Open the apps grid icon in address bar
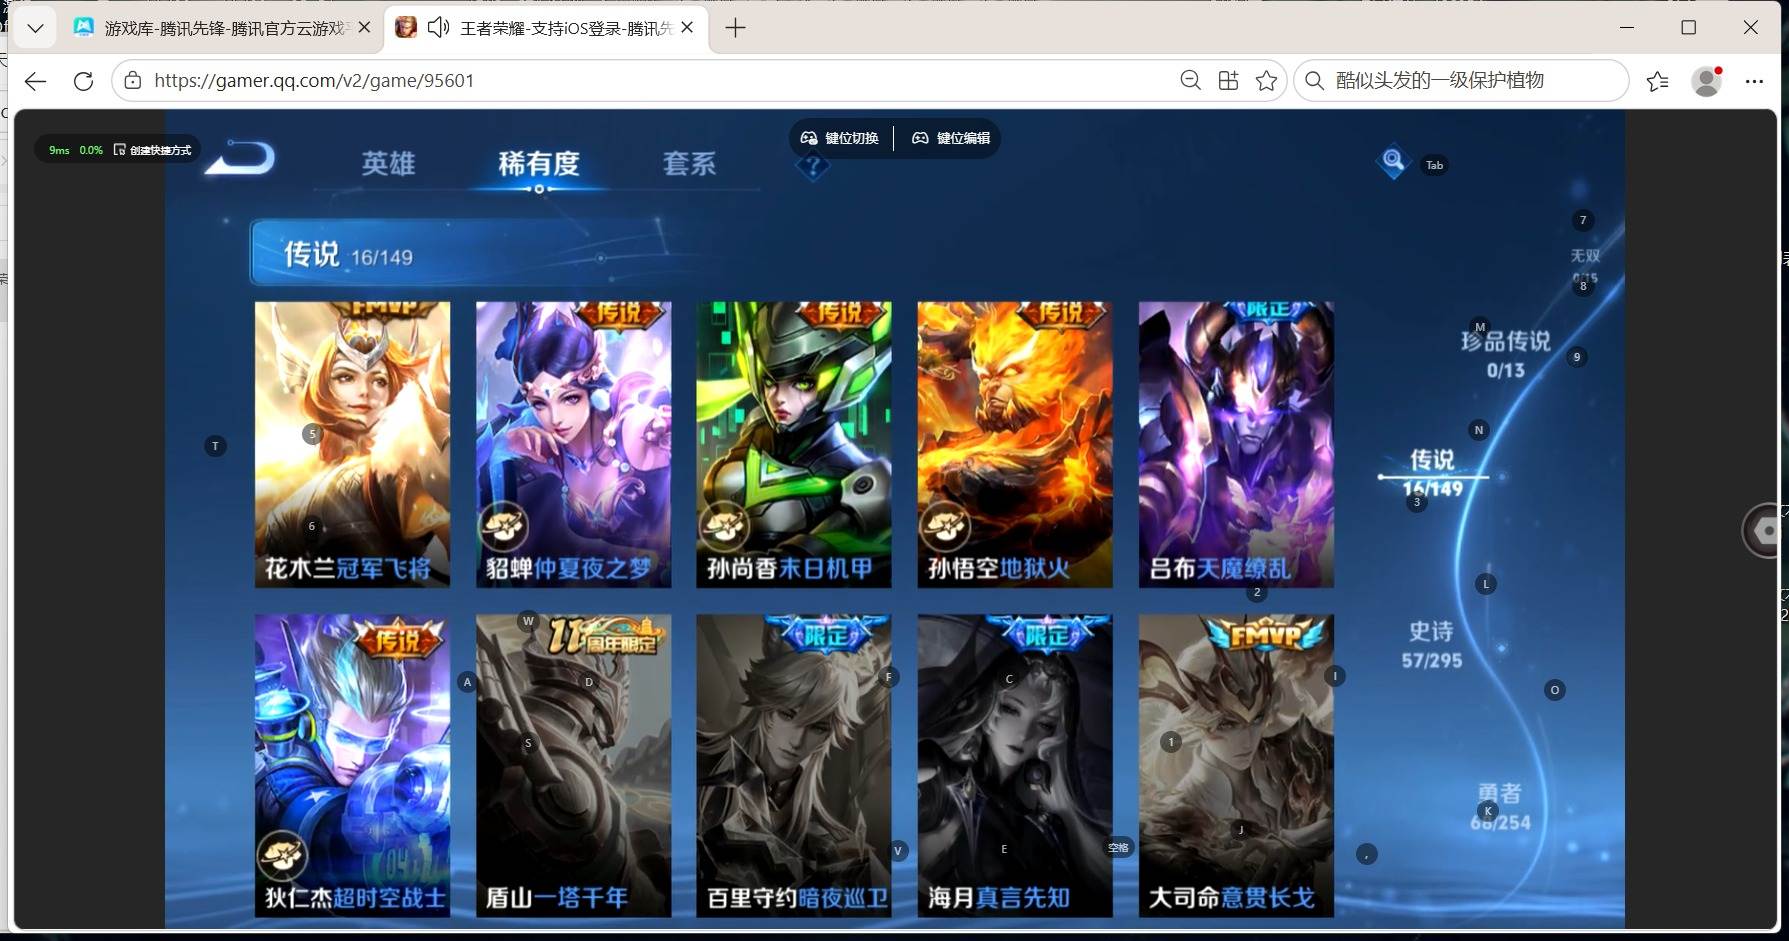The width and height of the screenshot is (1789, 941). click(1228, 81)
